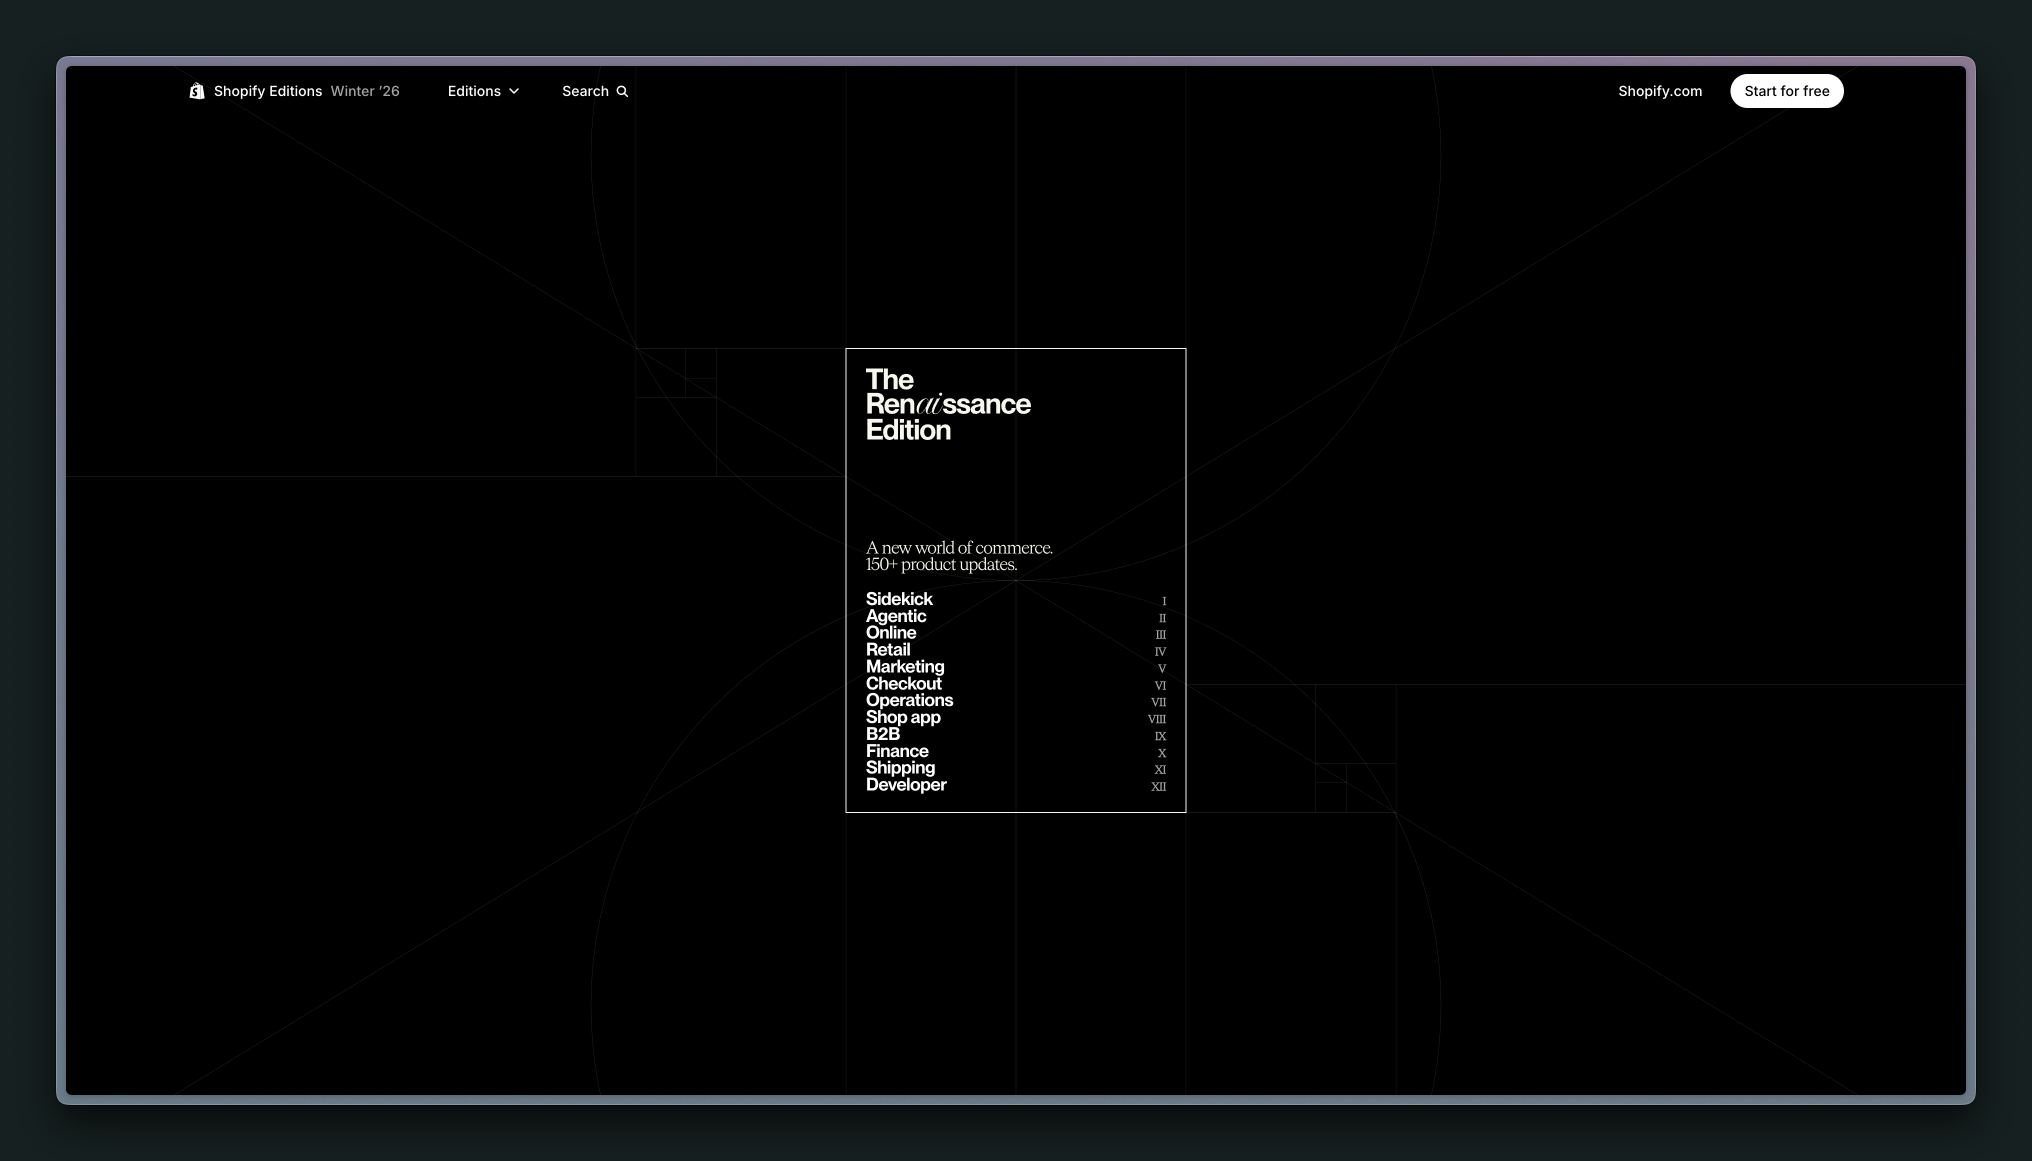
Task: Navigate to the Checkout section
Action: point(903,684)
